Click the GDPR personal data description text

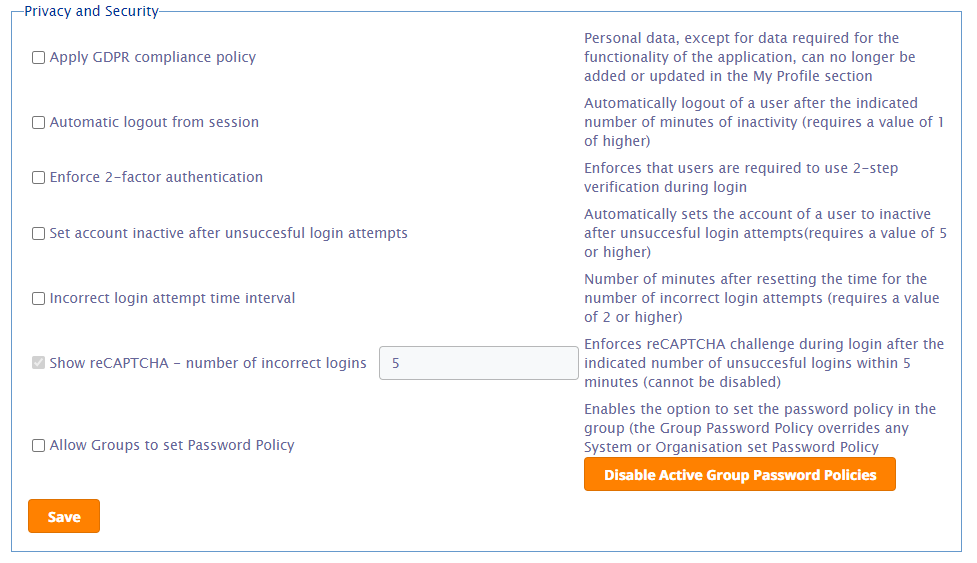(749, 57)
